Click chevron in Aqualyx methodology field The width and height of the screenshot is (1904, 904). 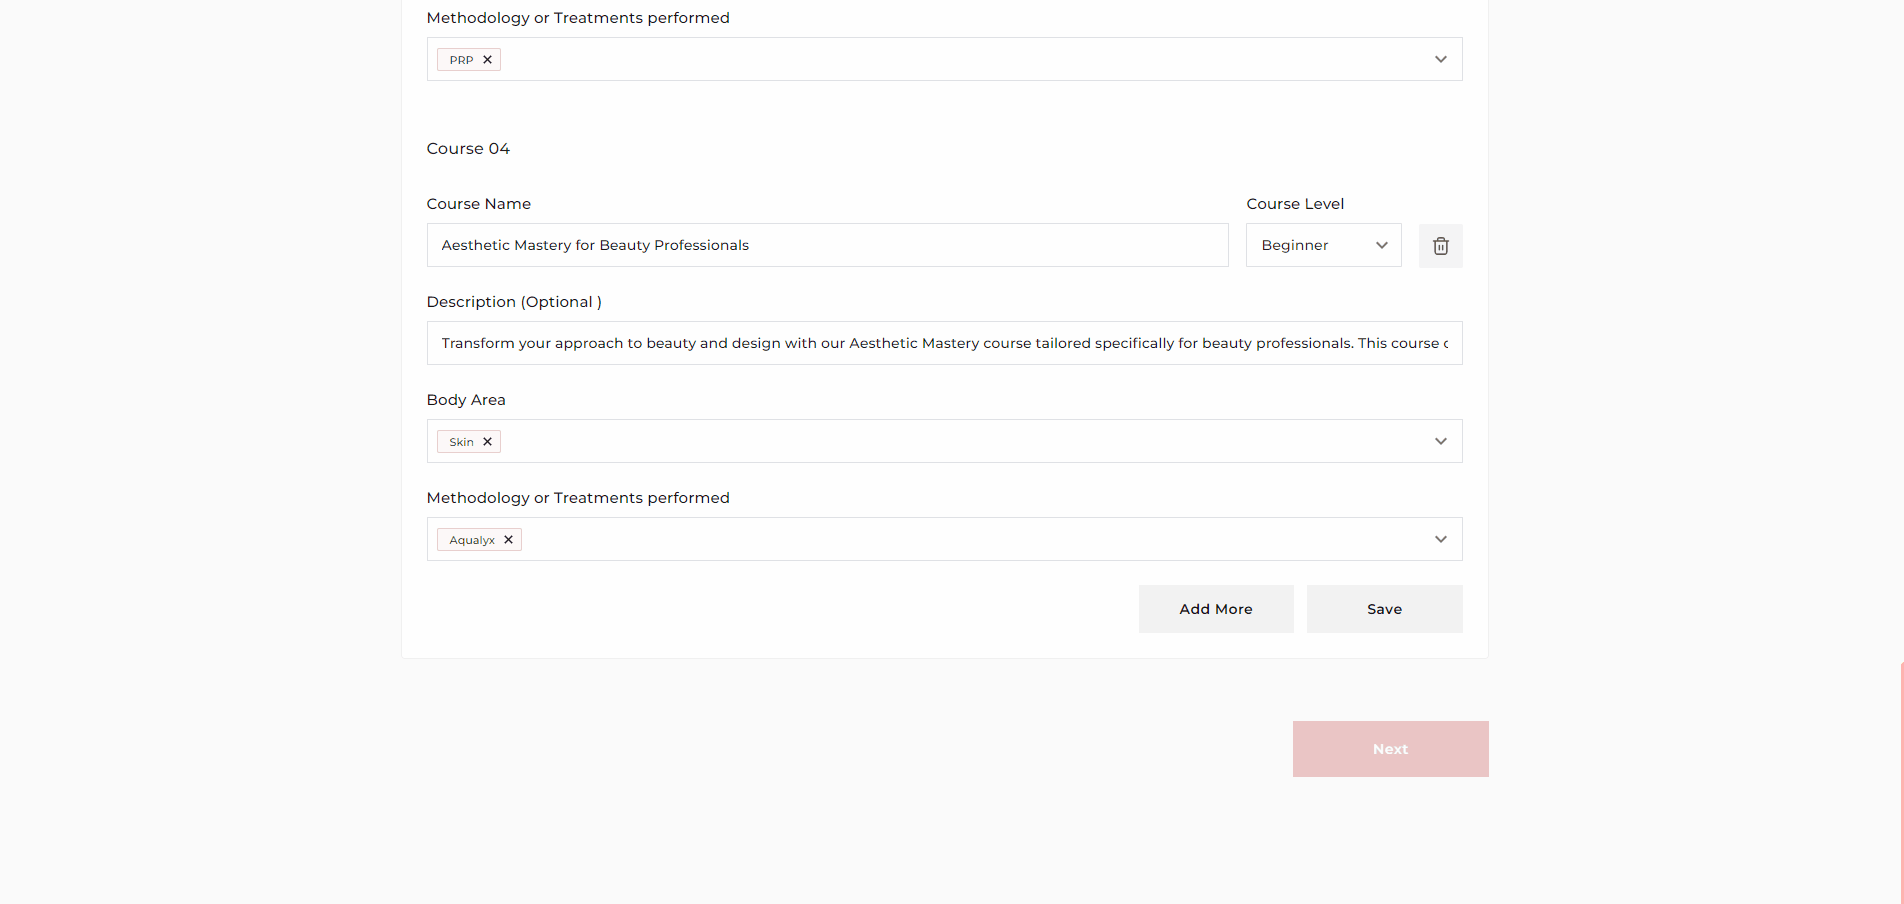[x=1440, y=540]
